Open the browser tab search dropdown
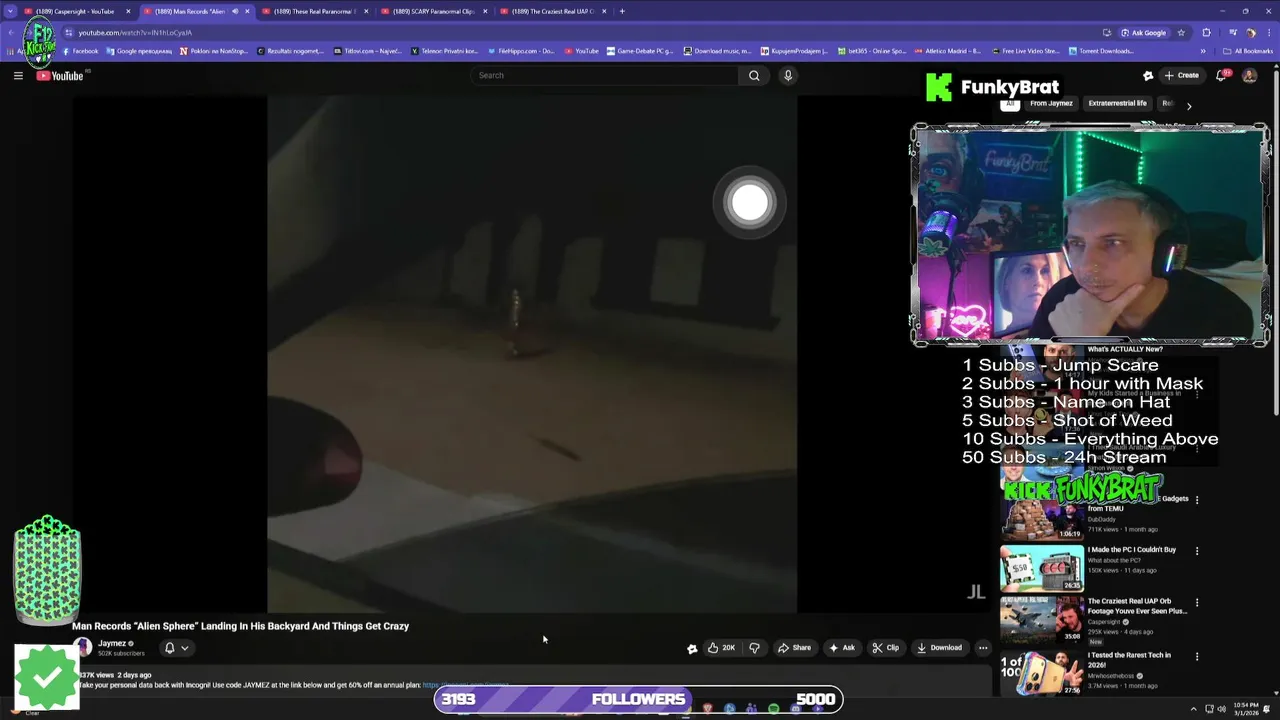The height and width of the screenshot is (720, 1280). (10, 11)
